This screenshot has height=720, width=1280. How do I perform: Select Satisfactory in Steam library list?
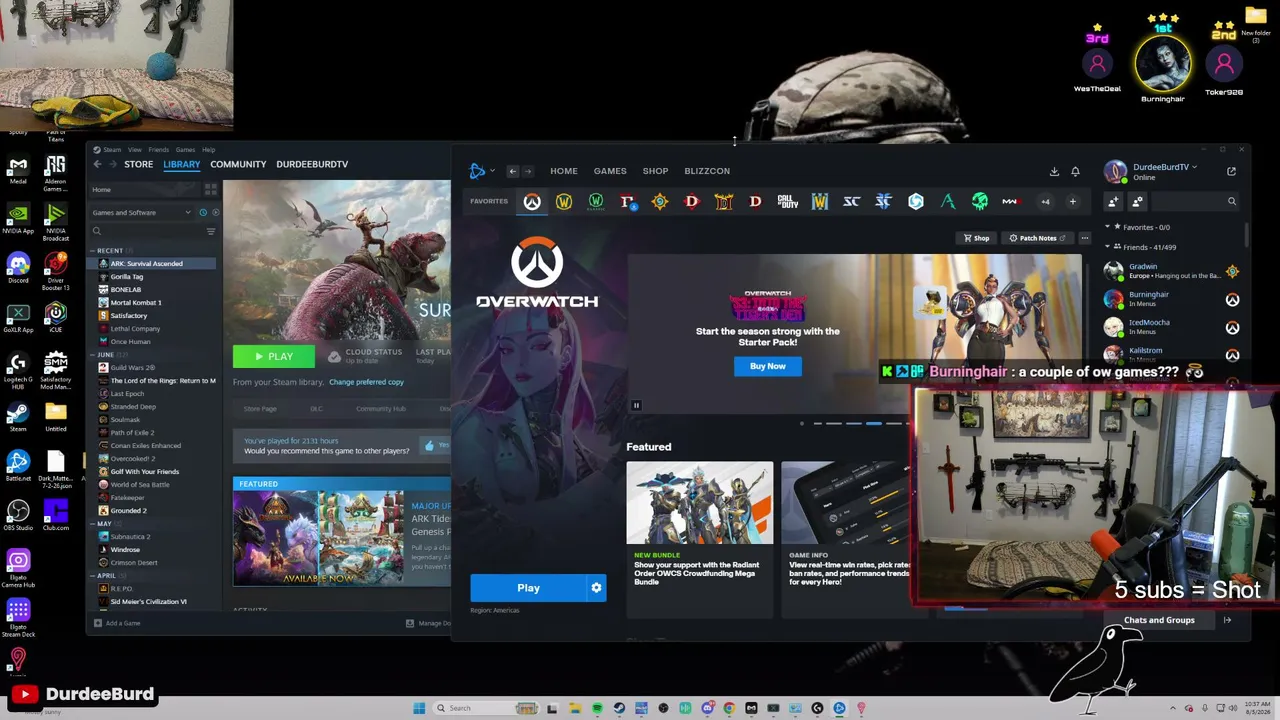[x=128, y=316]
